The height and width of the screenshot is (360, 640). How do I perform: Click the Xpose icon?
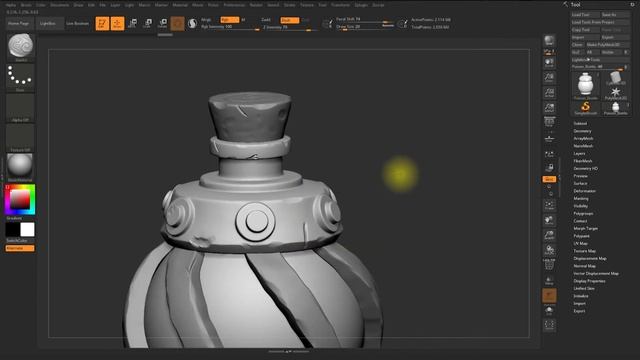(549, 325)
